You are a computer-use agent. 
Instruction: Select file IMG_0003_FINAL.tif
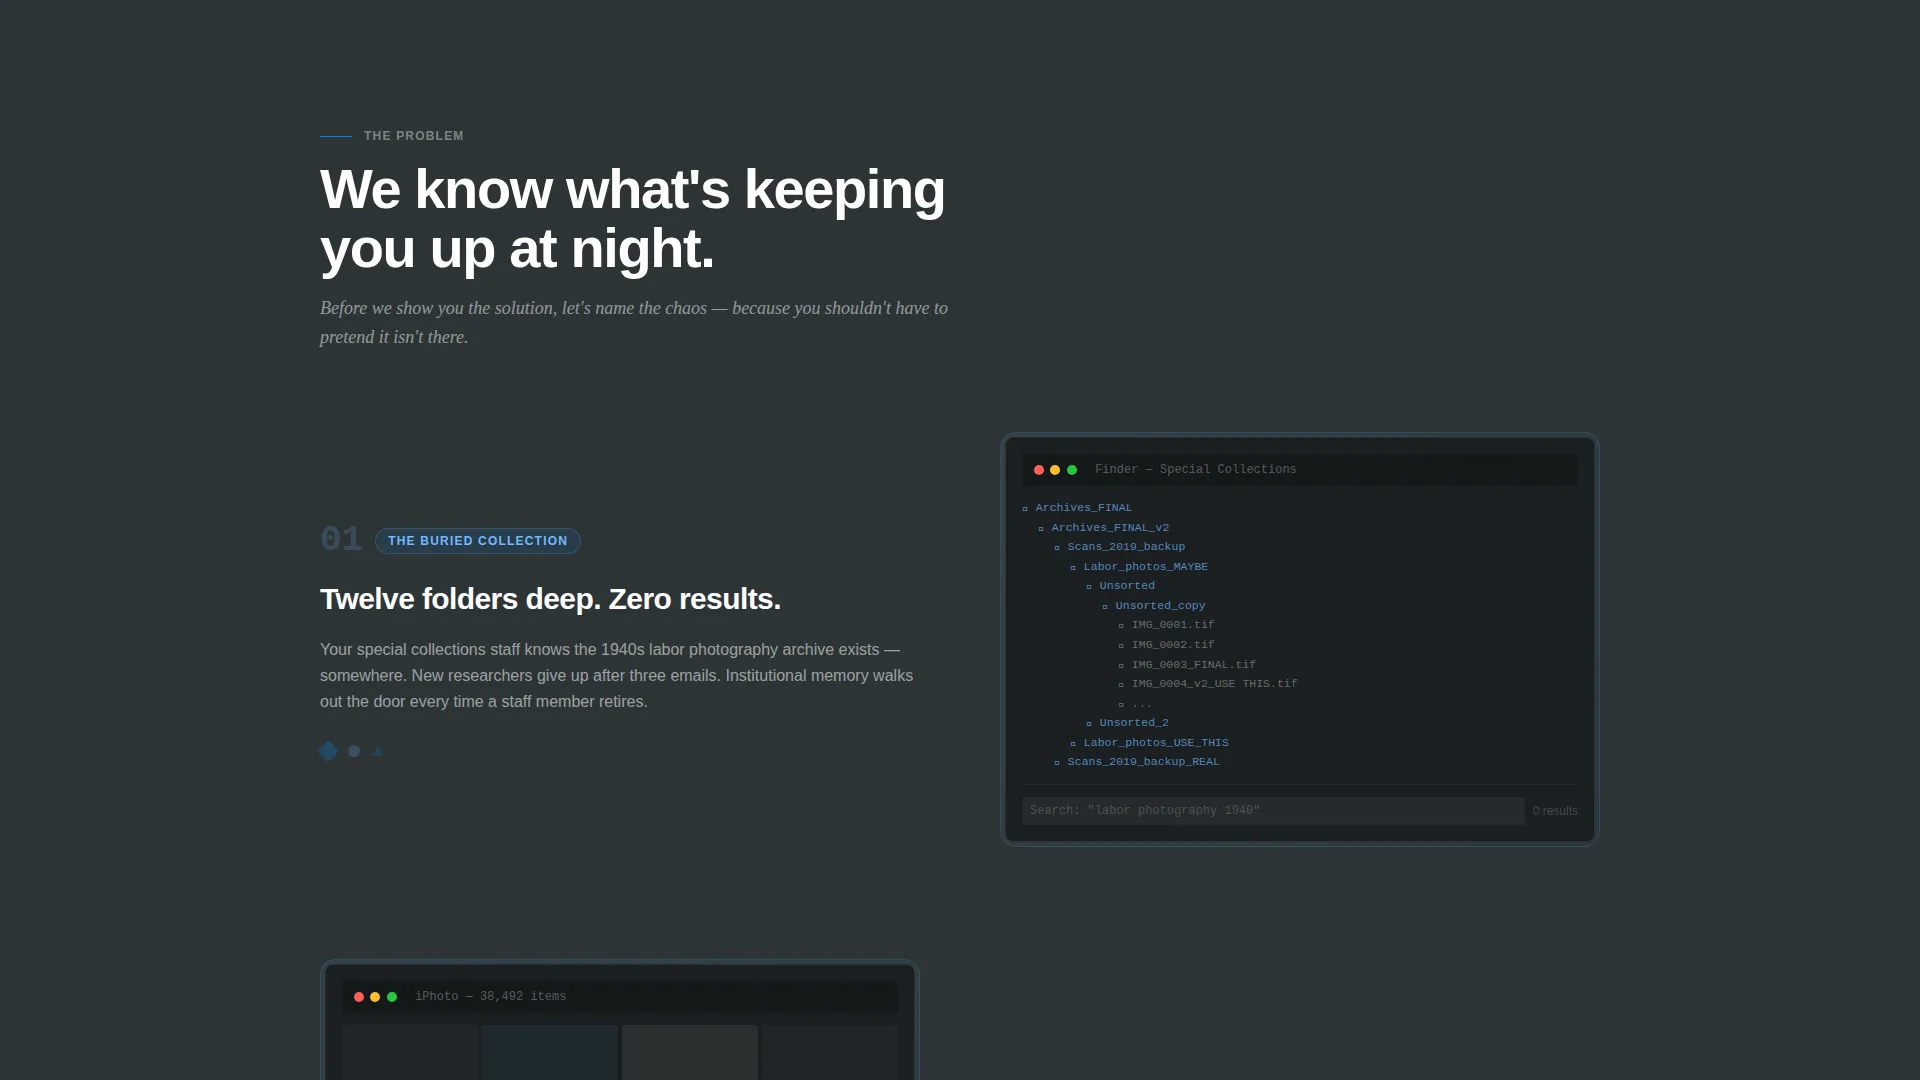(x=1187, y=665)
